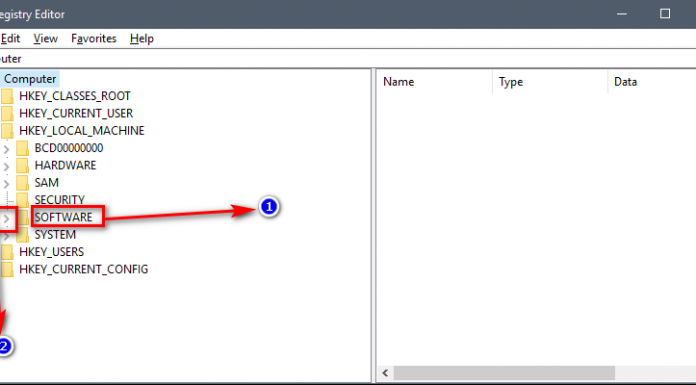Expand the BCD00000000 key chevron
Viewport: 696px width, 385px height.
[x=6, y=149]
